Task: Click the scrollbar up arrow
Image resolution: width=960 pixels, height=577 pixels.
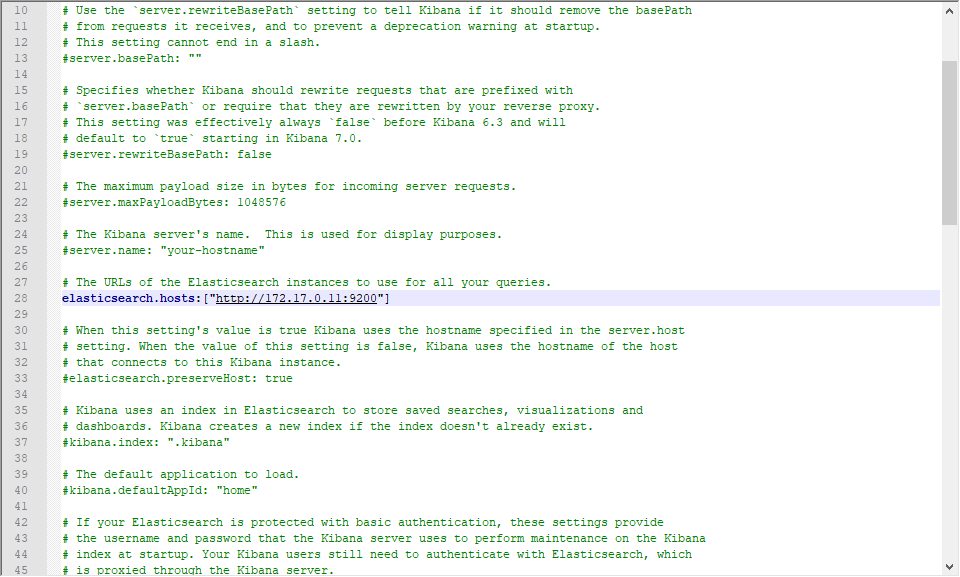Action: coord(949,10)
